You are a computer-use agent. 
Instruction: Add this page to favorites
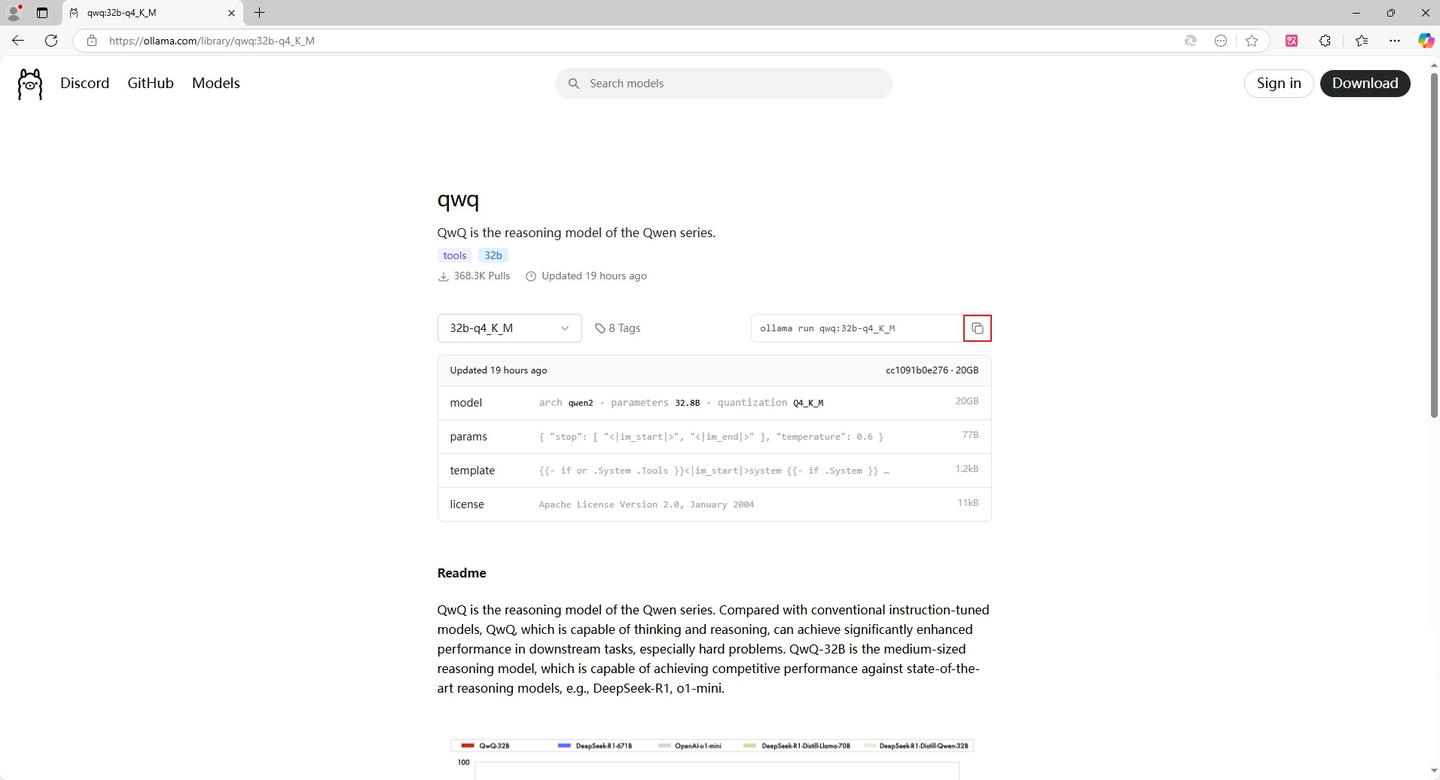coord(1251,41)
